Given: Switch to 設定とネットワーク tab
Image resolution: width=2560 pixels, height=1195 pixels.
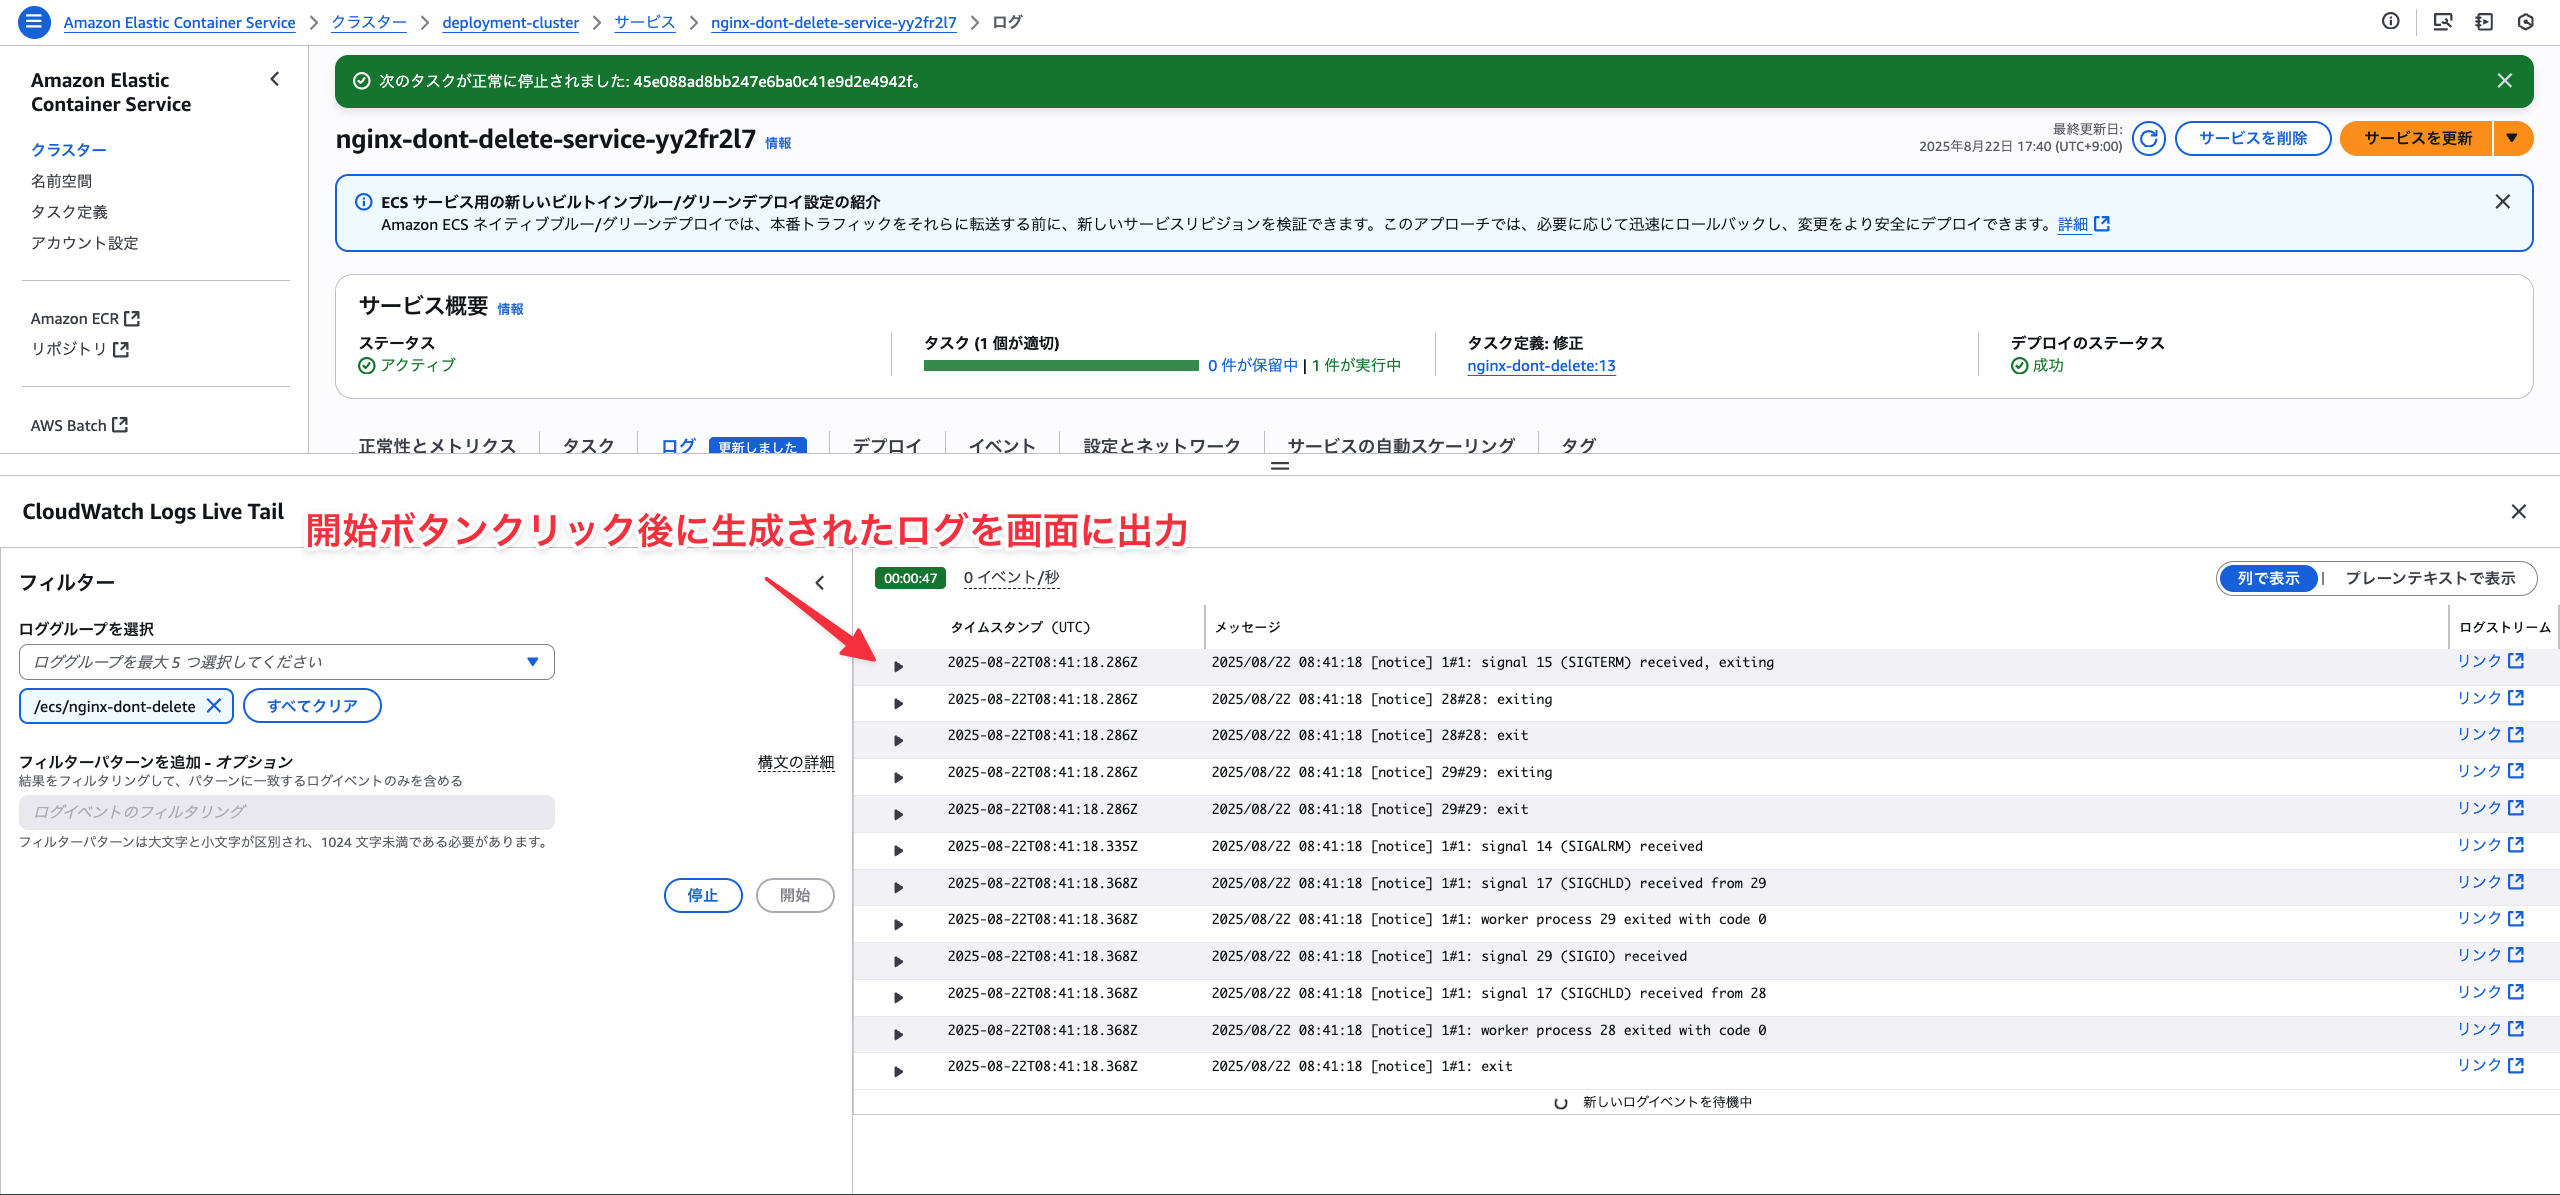Looking at the screenshot, I should click(1162, 445).
